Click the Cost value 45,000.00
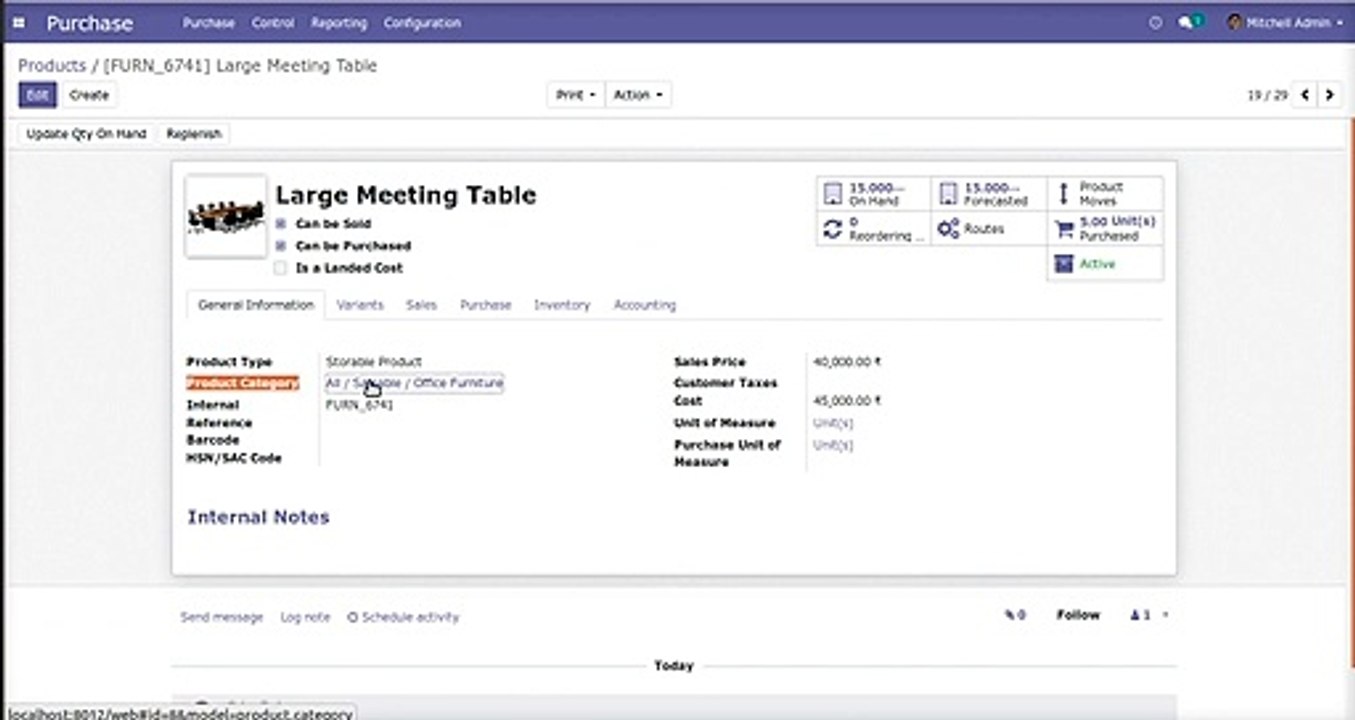 point(847,401)
